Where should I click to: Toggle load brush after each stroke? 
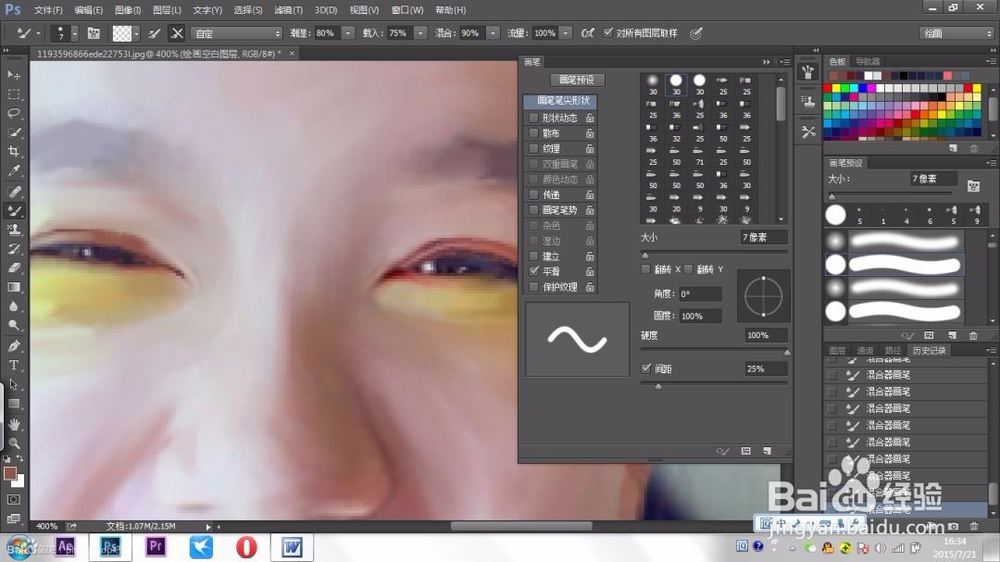[154, 33]
